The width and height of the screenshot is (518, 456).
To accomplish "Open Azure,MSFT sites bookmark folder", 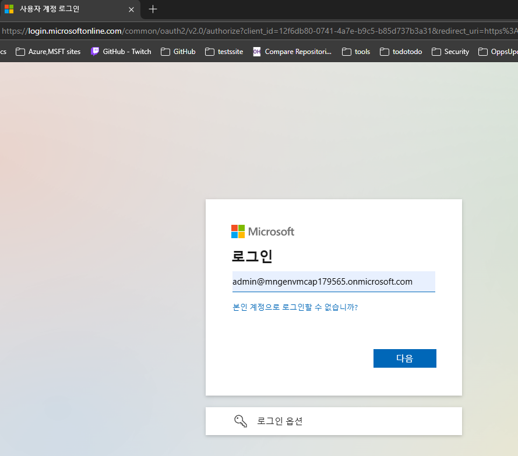I will point(48,52).
